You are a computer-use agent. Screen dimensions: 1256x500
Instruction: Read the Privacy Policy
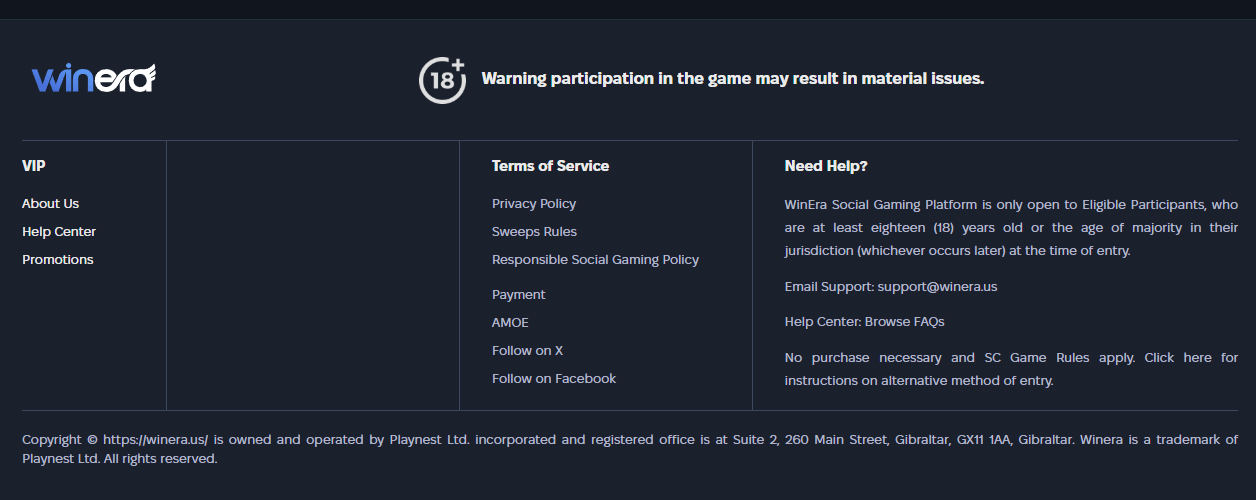(x=534, y=204)
